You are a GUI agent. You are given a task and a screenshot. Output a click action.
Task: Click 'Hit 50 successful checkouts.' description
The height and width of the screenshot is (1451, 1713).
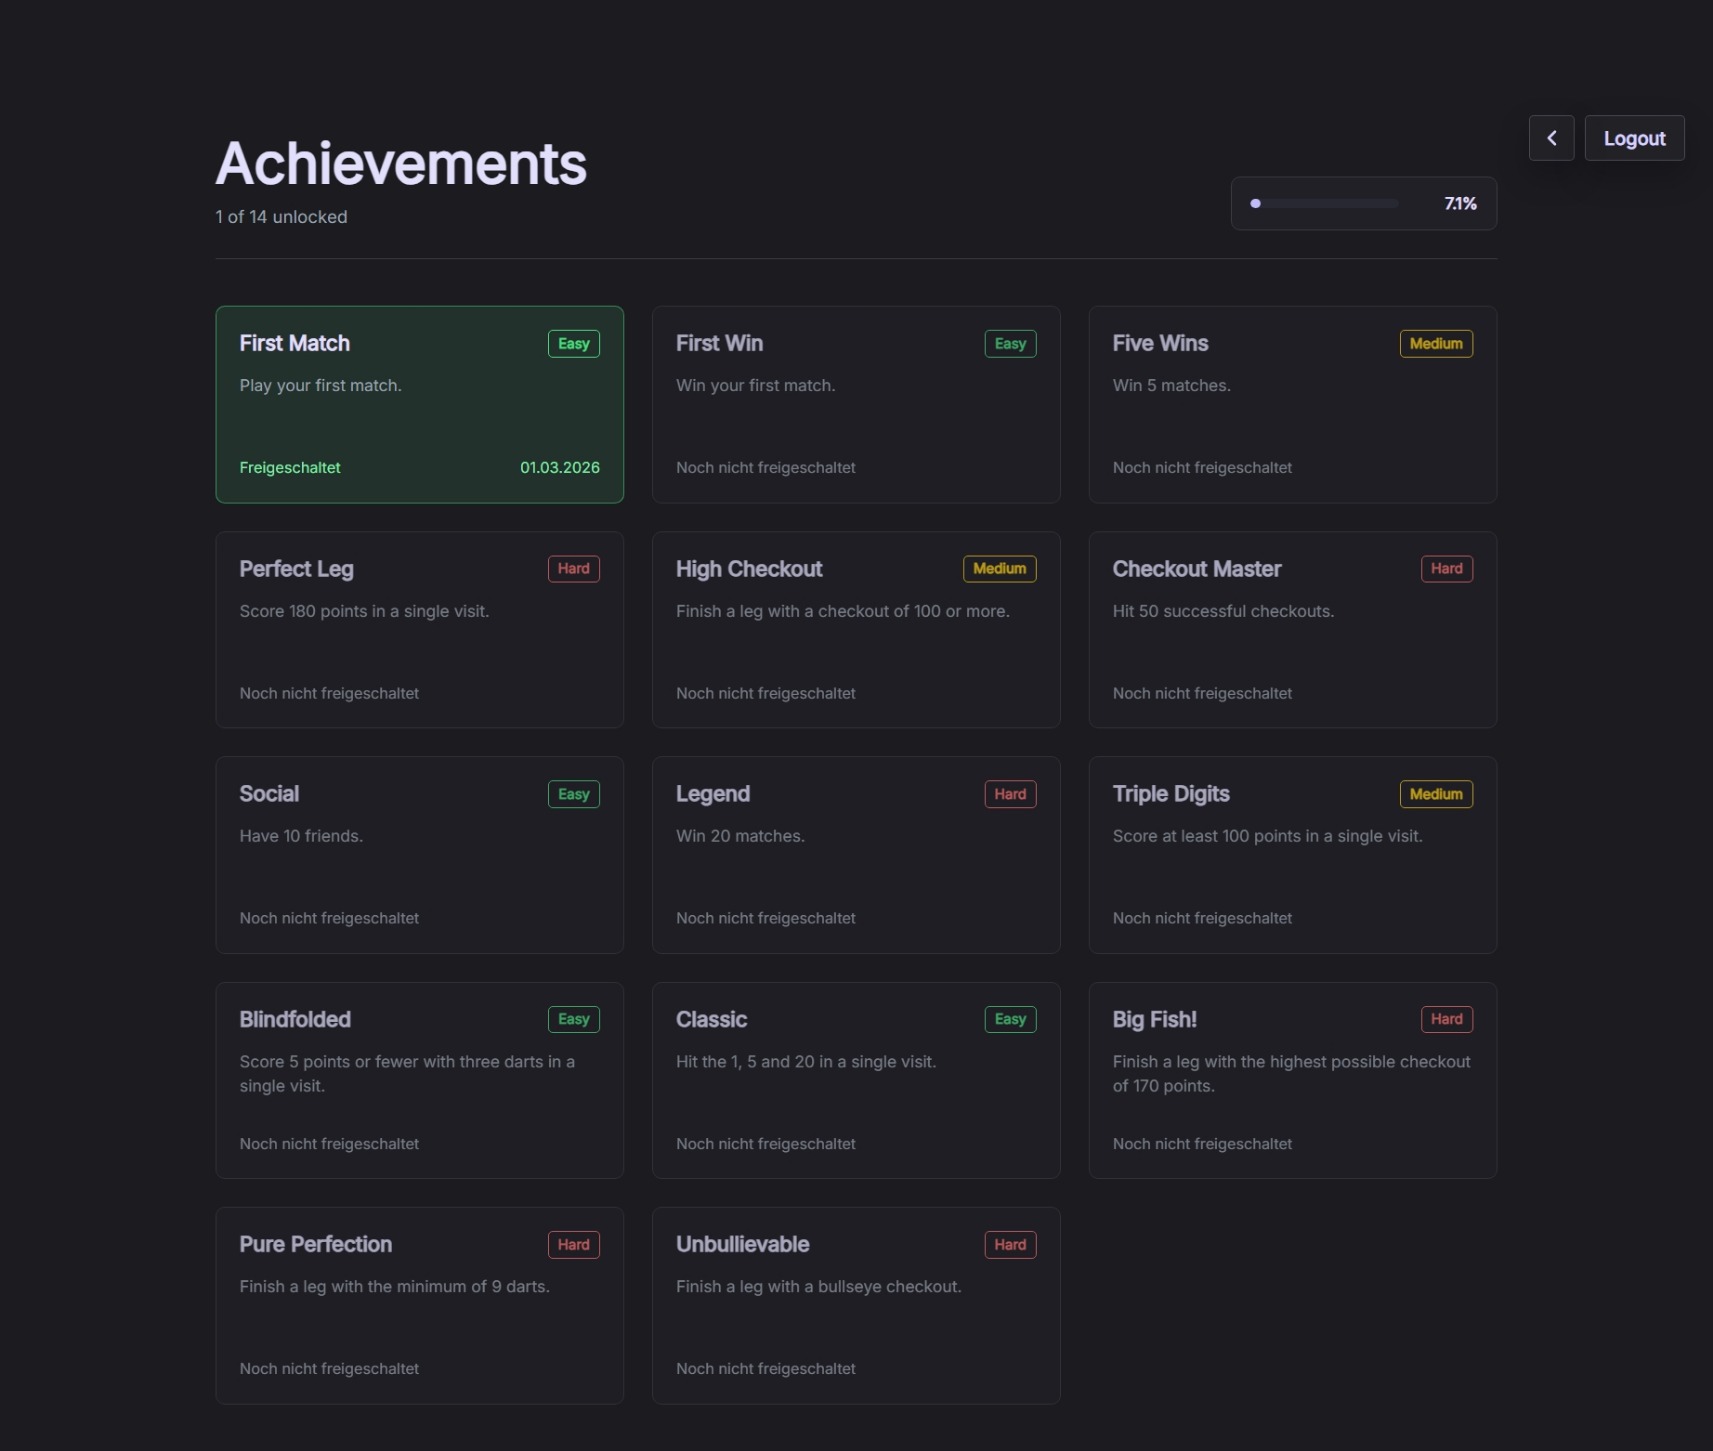(1223, 611)
